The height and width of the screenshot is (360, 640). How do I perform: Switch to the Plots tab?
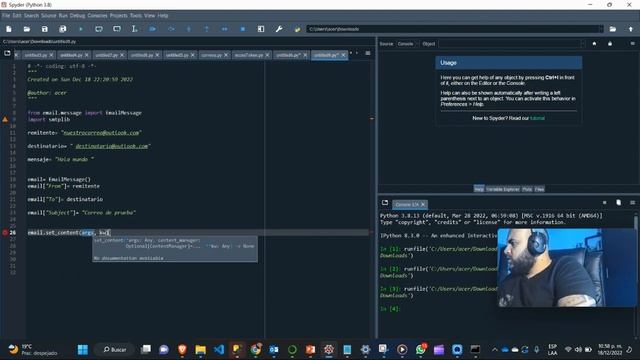point(527,189)
